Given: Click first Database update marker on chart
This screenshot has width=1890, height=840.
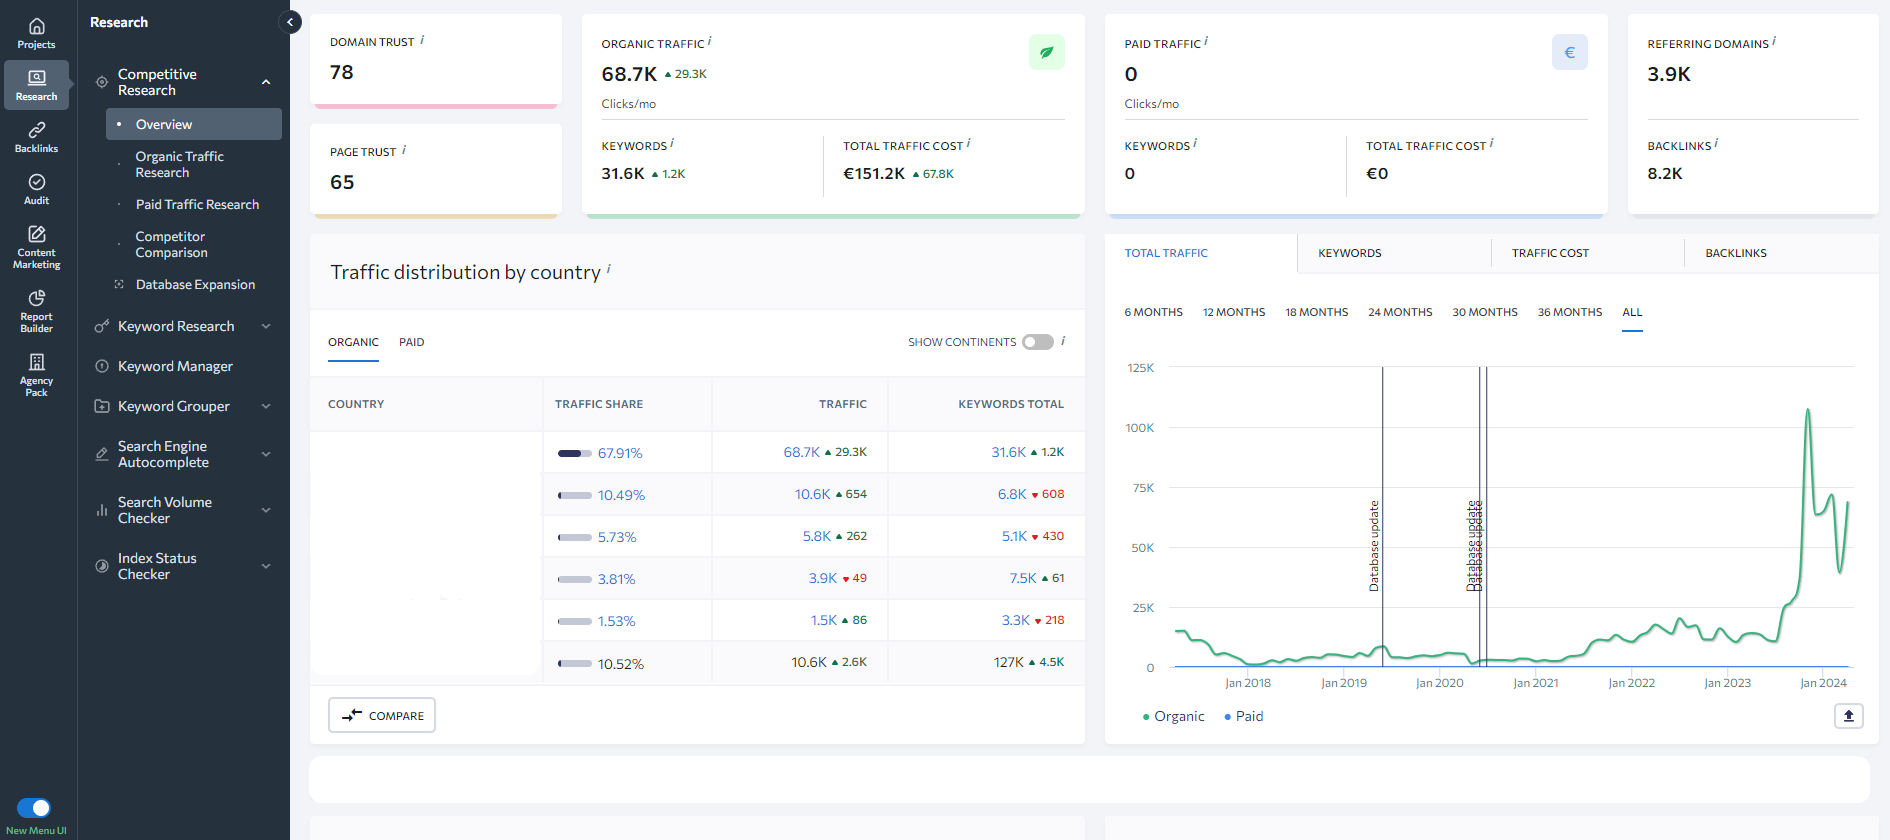Looking at the screenshot, I should pos(1374,545).
